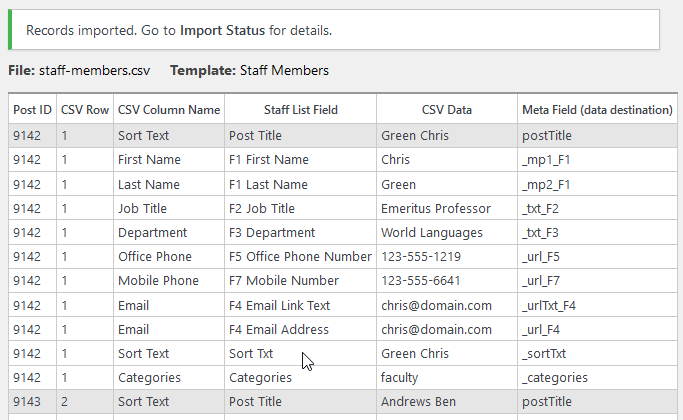Open the Import Status link
Screen dimensions: 683x420
click(x=222, y=30)
